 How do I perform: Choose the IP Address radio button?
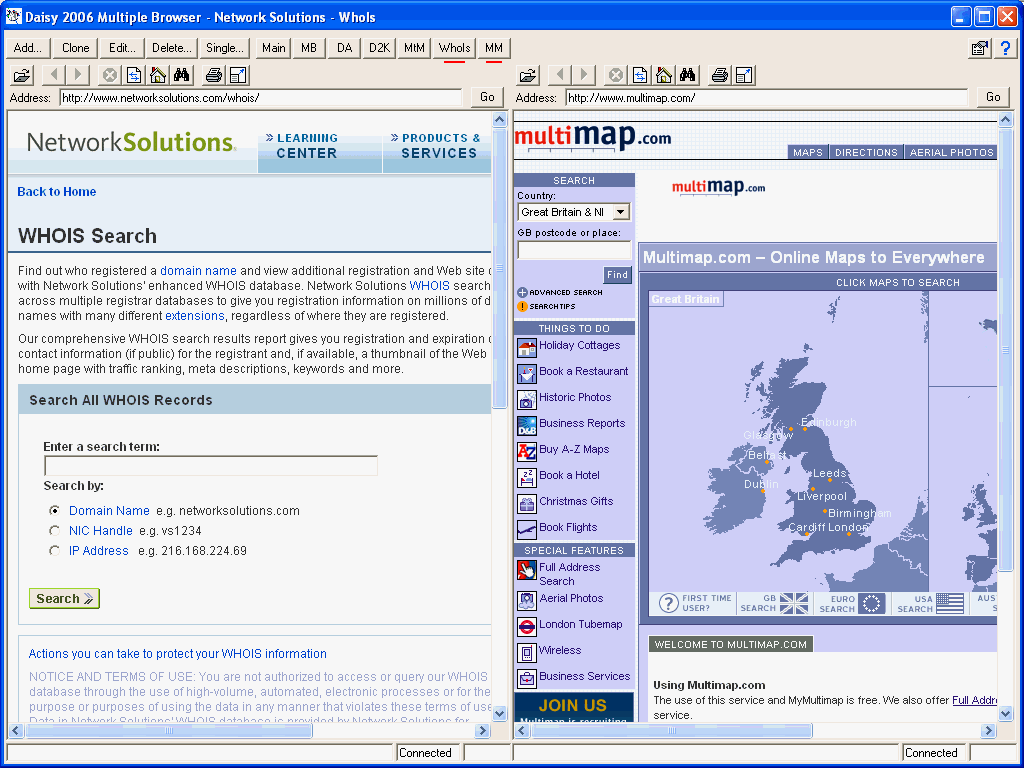(x=54, y=551)
